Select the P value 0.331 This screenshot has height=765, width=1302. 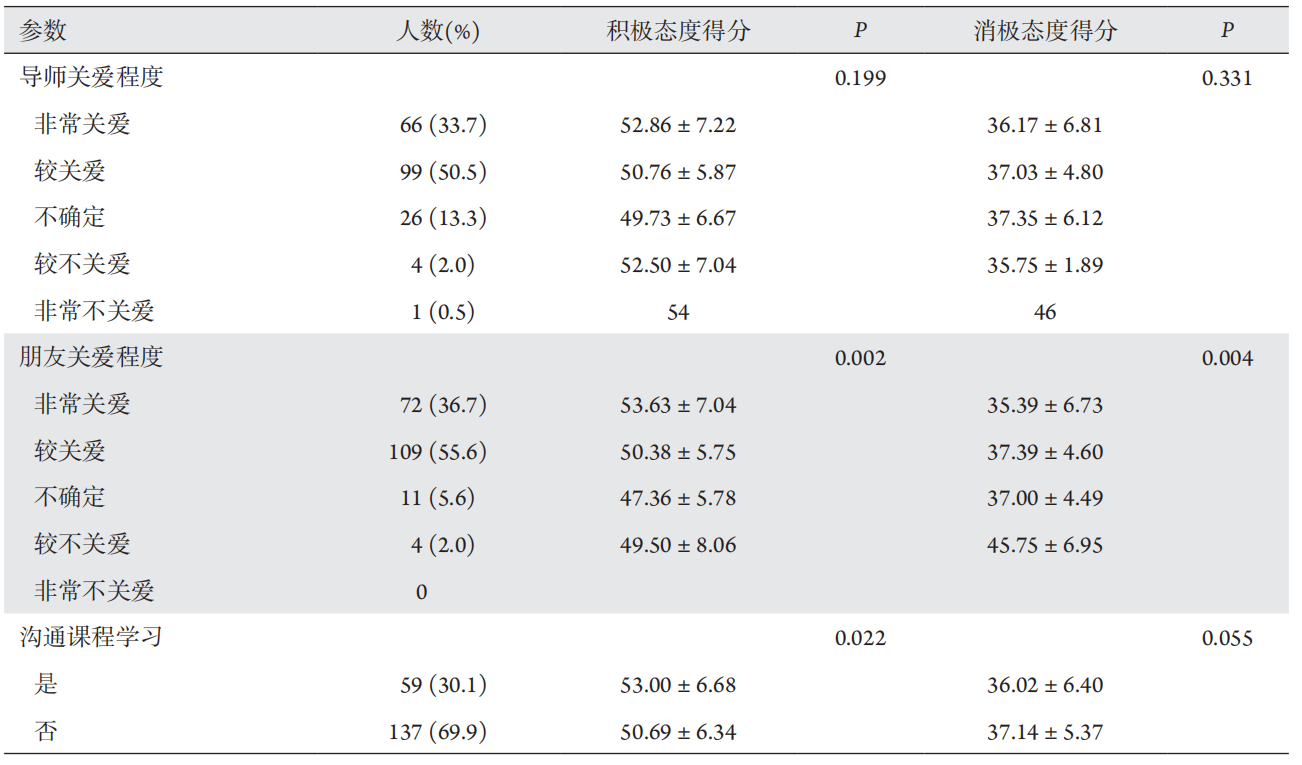click(1227, 78)
